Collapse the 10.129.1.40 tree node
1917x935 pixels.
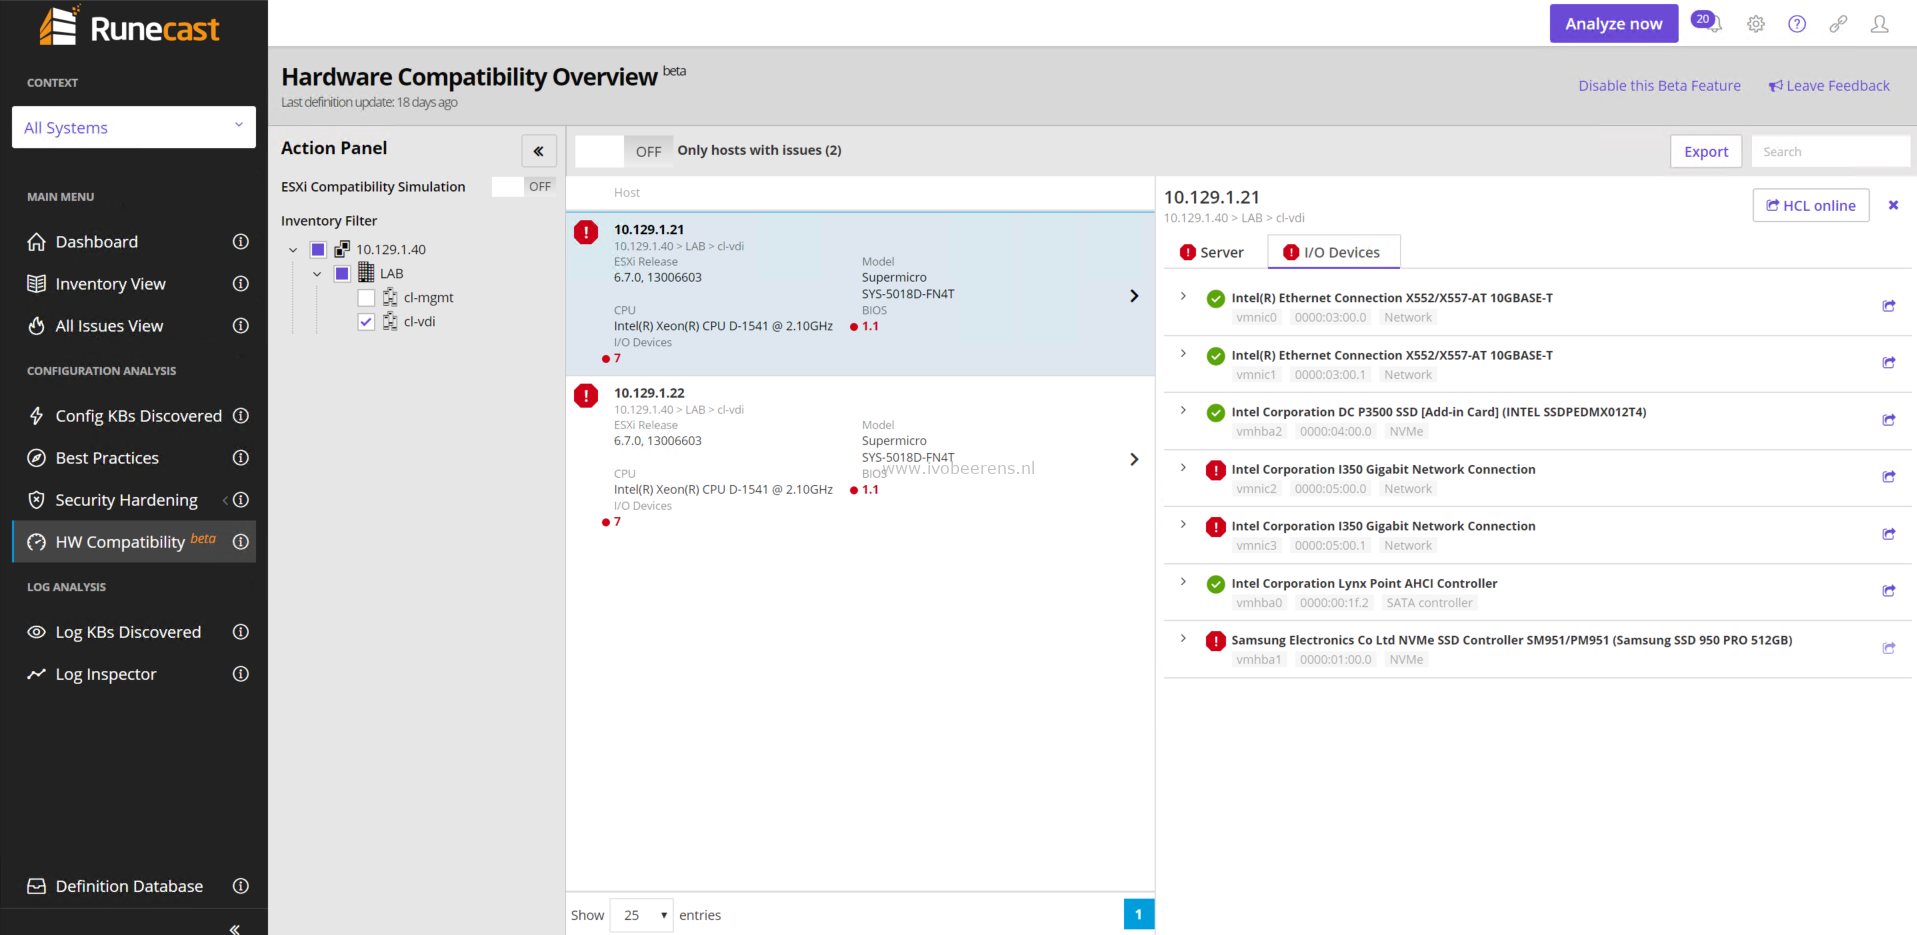point(293,250)
